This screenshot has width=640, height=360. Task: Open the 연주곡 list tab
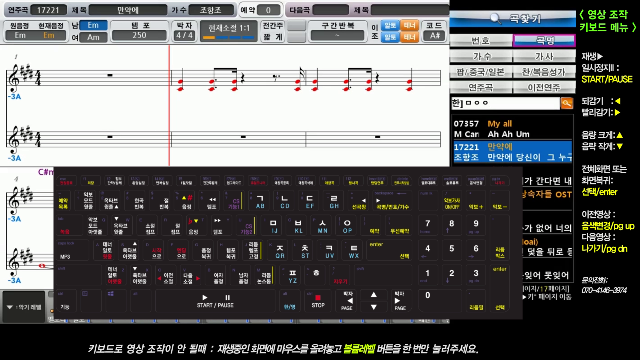(481, 87)
